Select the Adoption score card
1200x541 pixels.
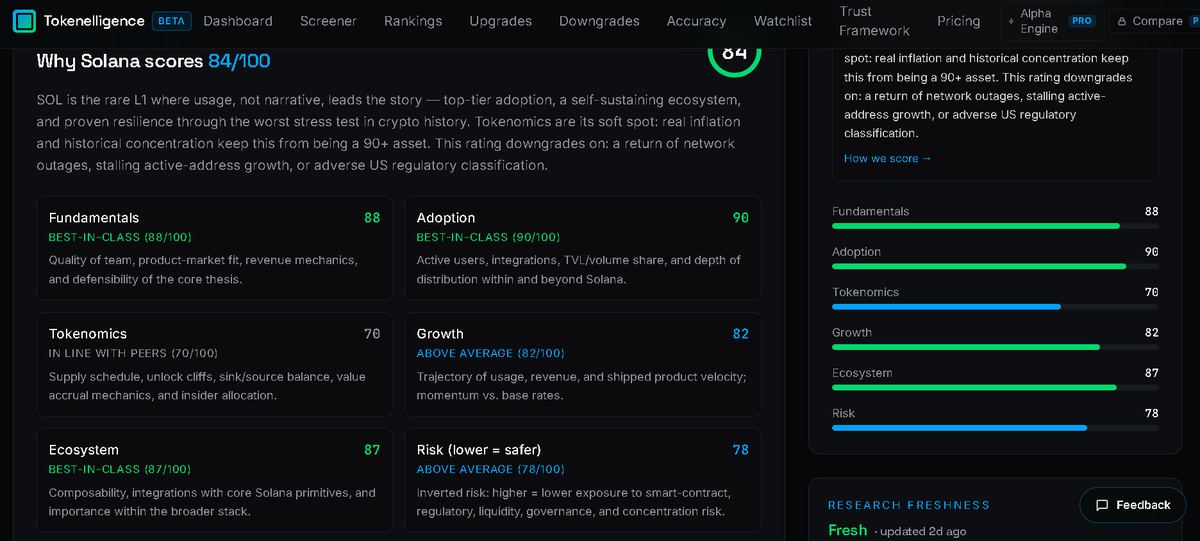[x=582, y=248]
